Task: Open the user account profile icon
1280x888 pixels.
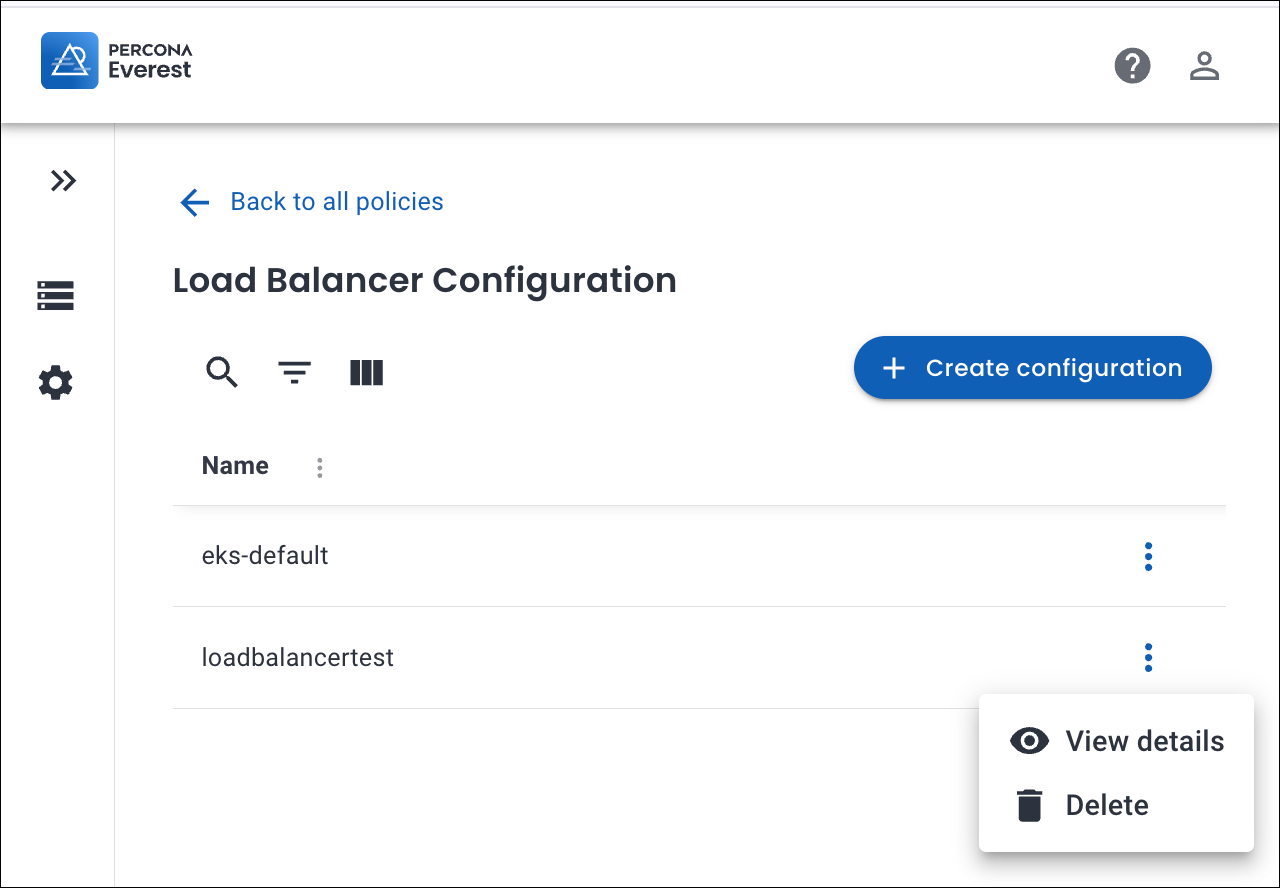Action: click(1204, 66)
